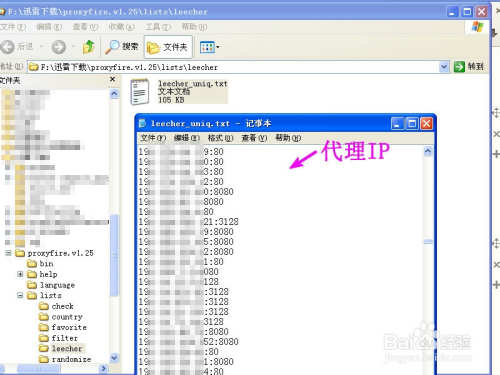The height and width of the screenshot is (375, 500).
Task: Select the leecher_uniq.txt file icon
Action: [140, 92]
